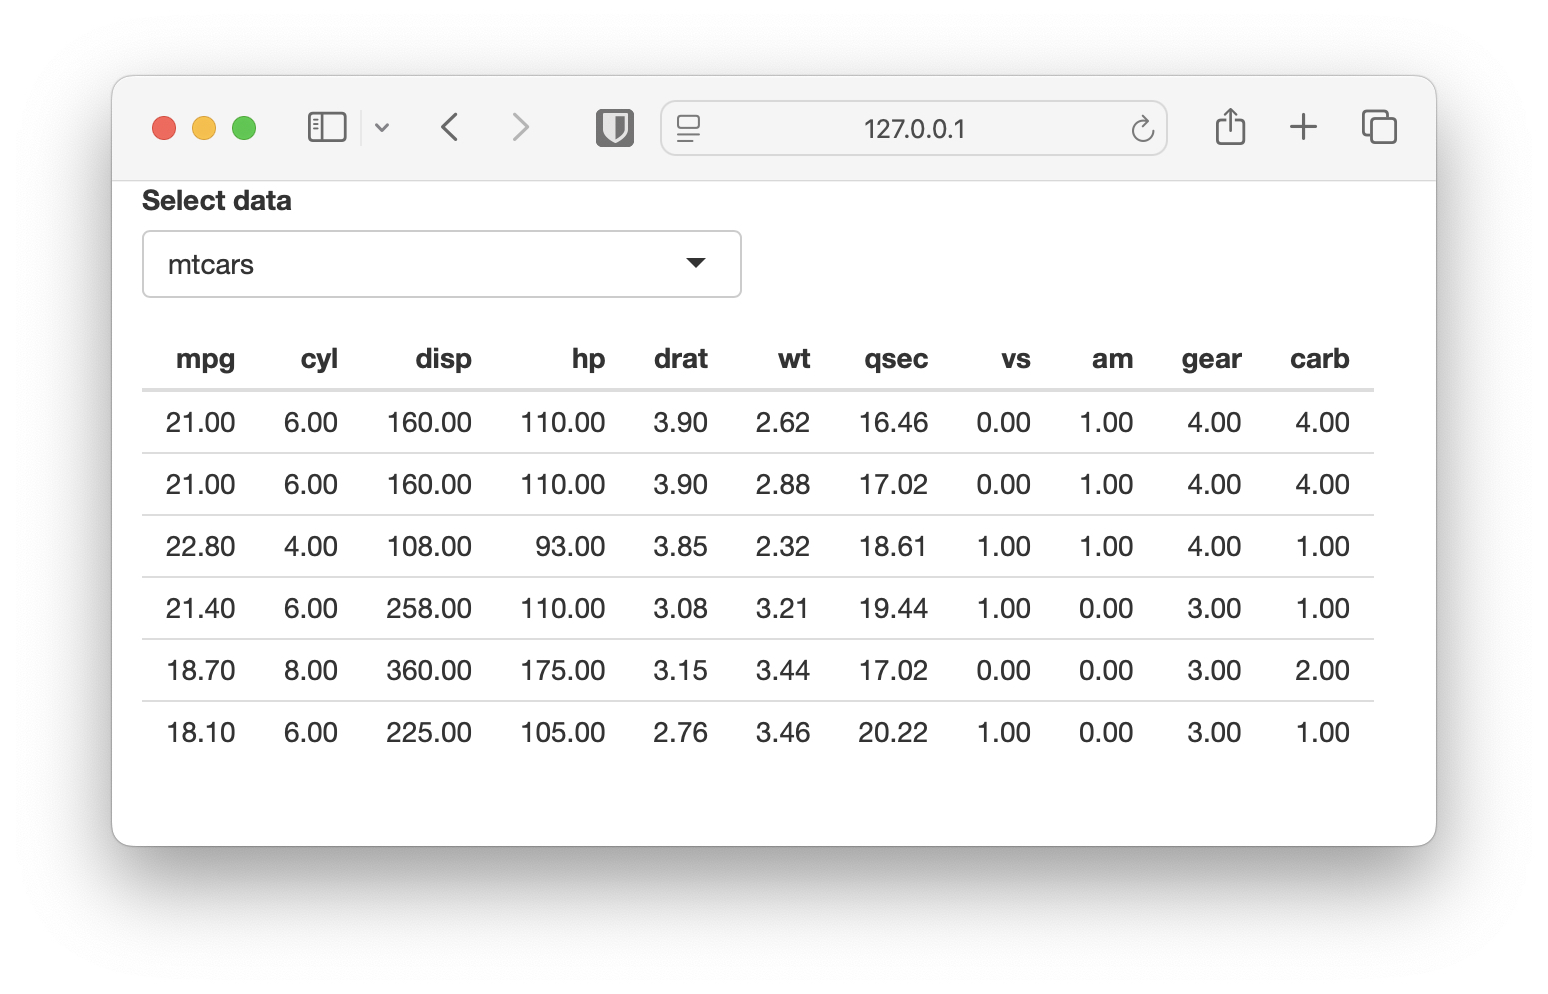Open the mtcars Select data dropdown
This screenshot has width=1548, height=994.
442,264
